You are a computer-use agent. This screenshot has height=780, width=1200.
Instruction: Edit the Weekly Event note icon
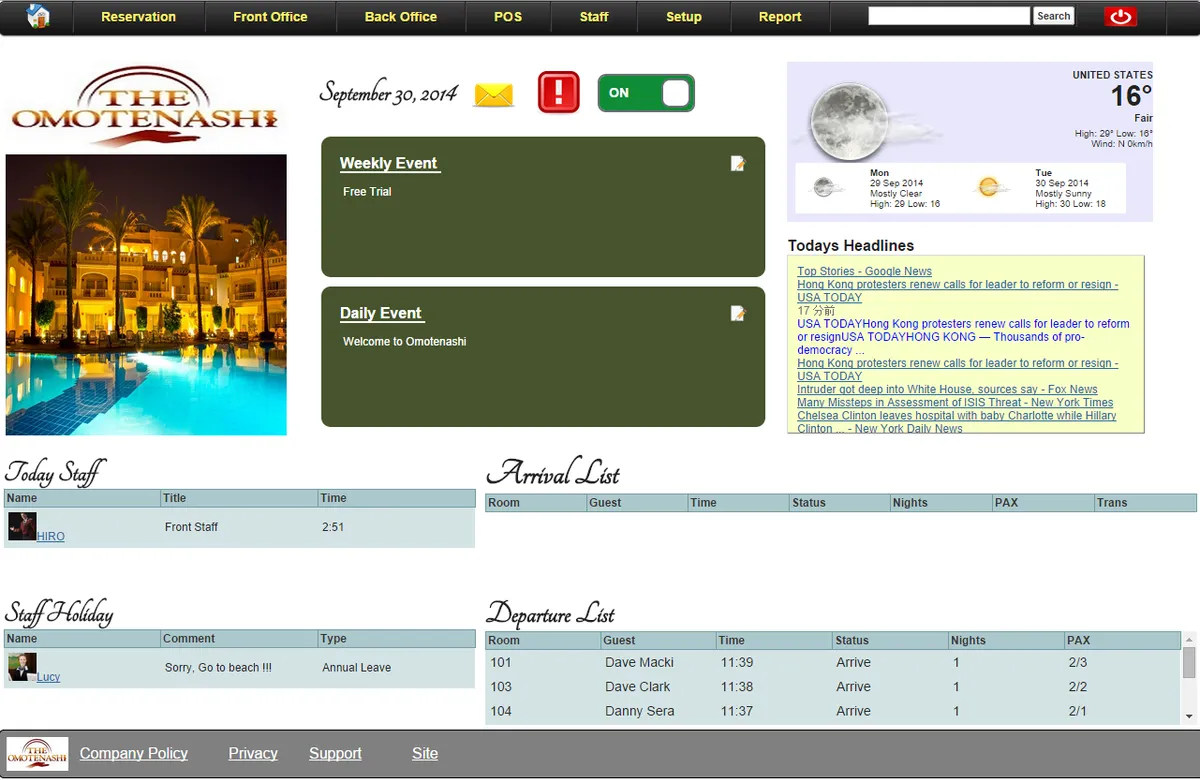coord(738,164)
